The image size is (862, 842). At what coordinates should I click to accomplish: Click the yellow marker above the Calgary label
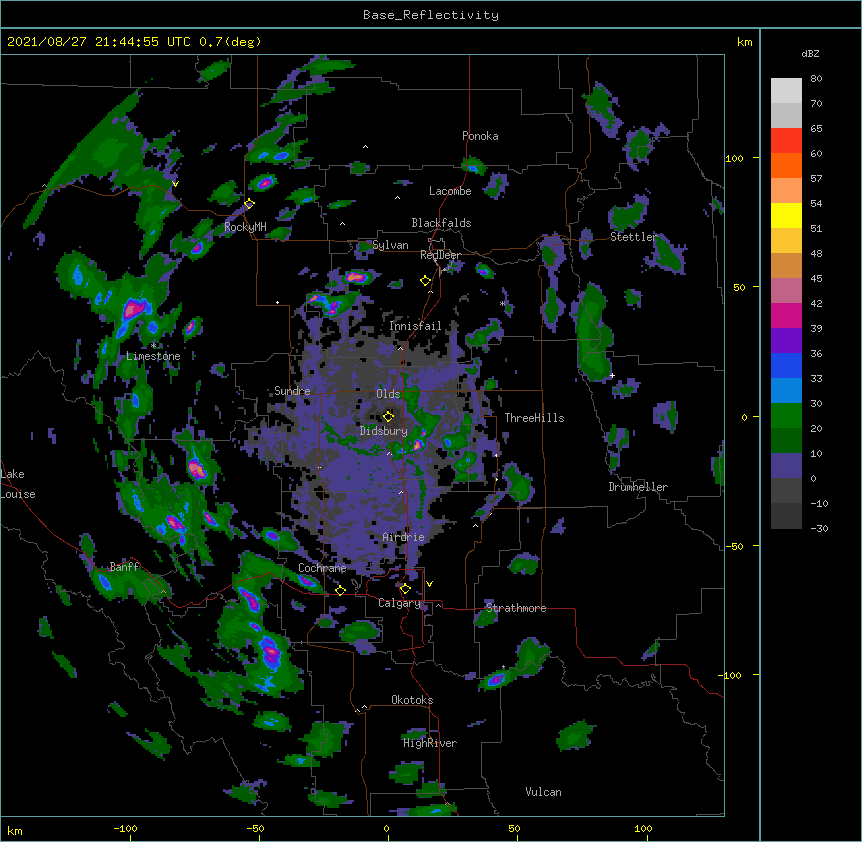tap(405, 589)
